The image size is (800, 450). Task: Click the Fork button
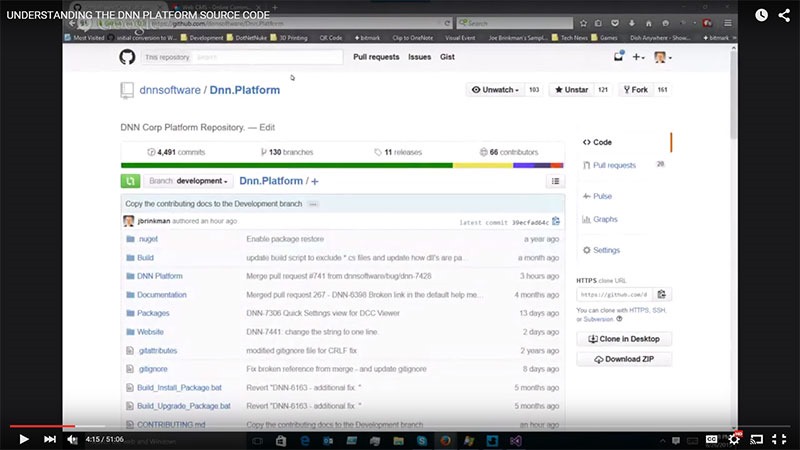pyautogui.click(x=636, y=90)
